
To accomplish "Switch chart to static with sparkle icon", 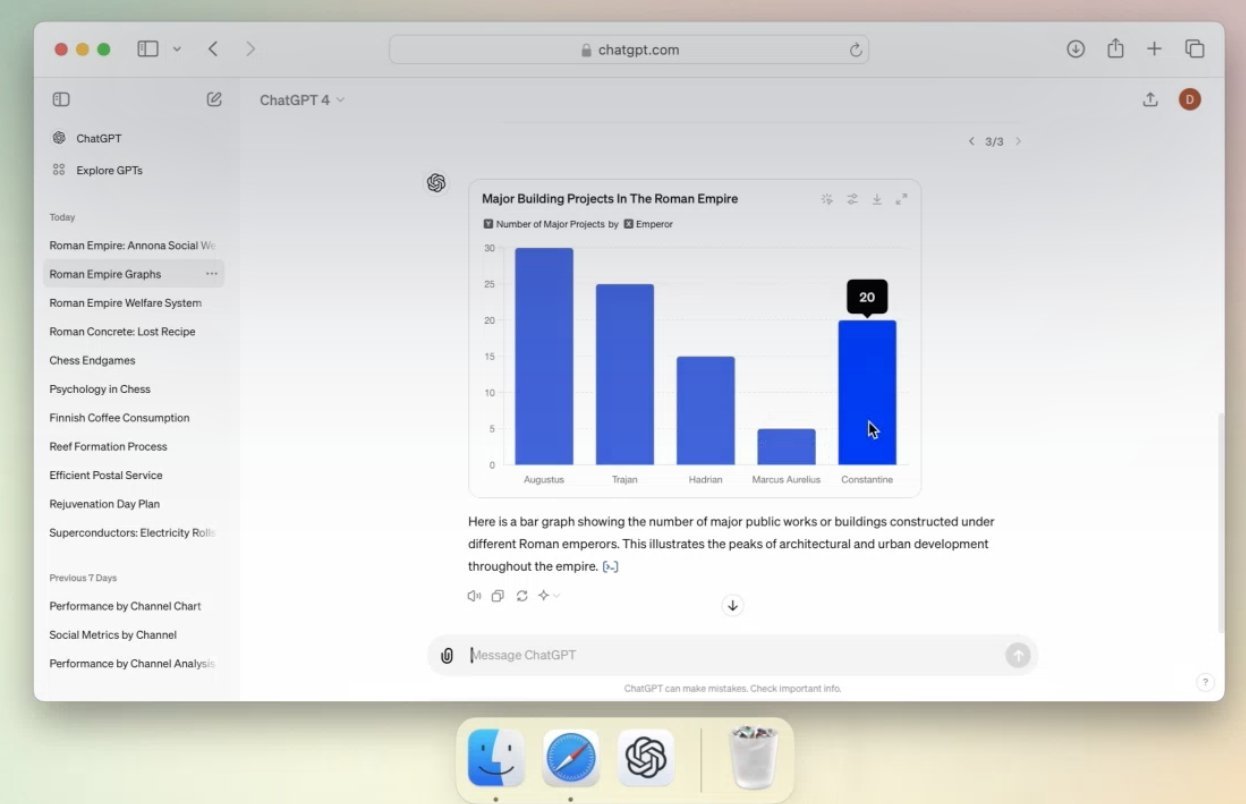I will (x=827, y=199).
